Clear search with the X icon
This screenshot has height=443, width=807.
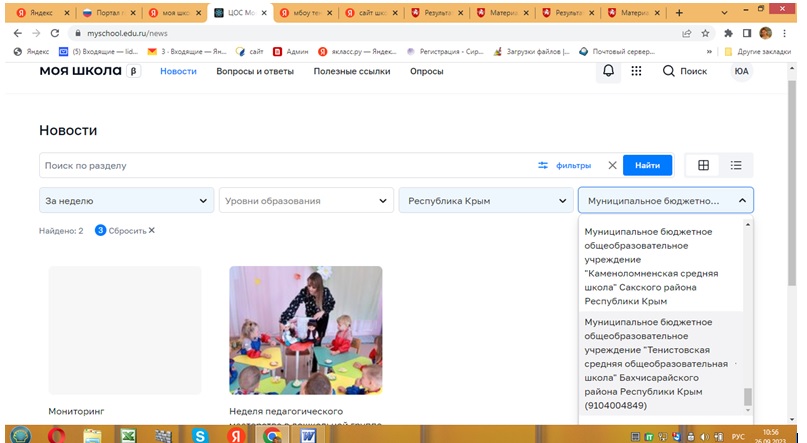(612, 165)
